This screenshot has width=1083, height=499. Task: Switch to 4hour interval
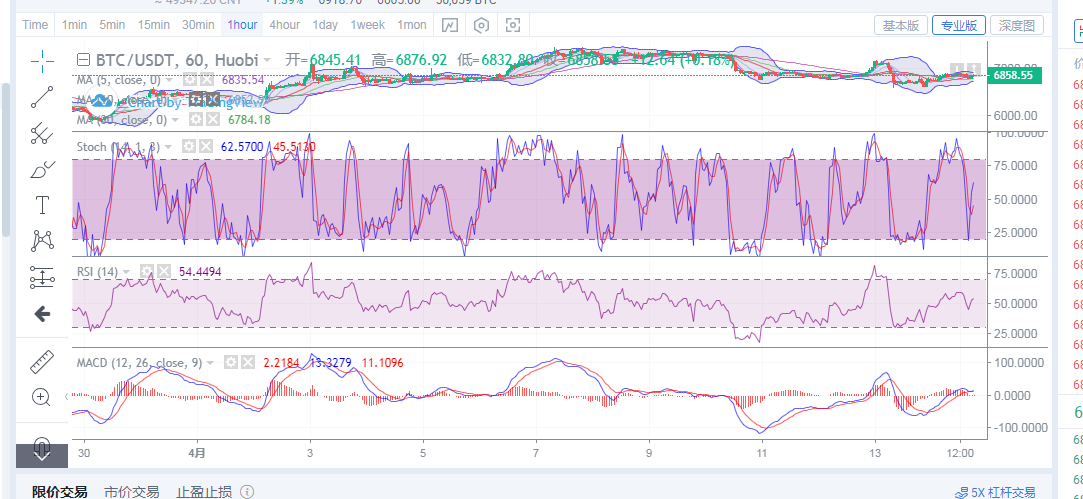pyautogui.click(x=285, y=26)
